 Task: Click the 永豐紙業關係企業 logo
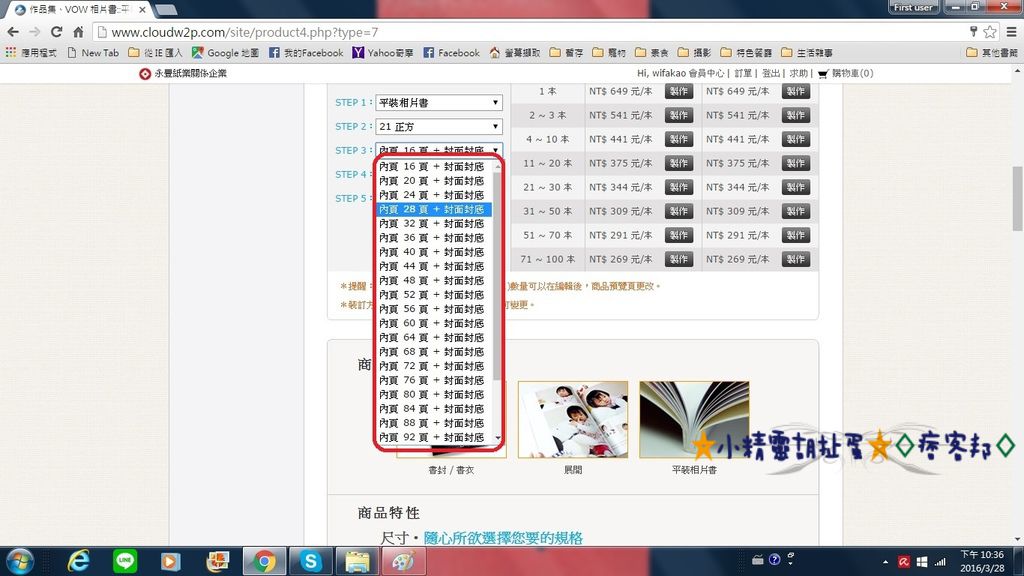click(x=183, y=73)
